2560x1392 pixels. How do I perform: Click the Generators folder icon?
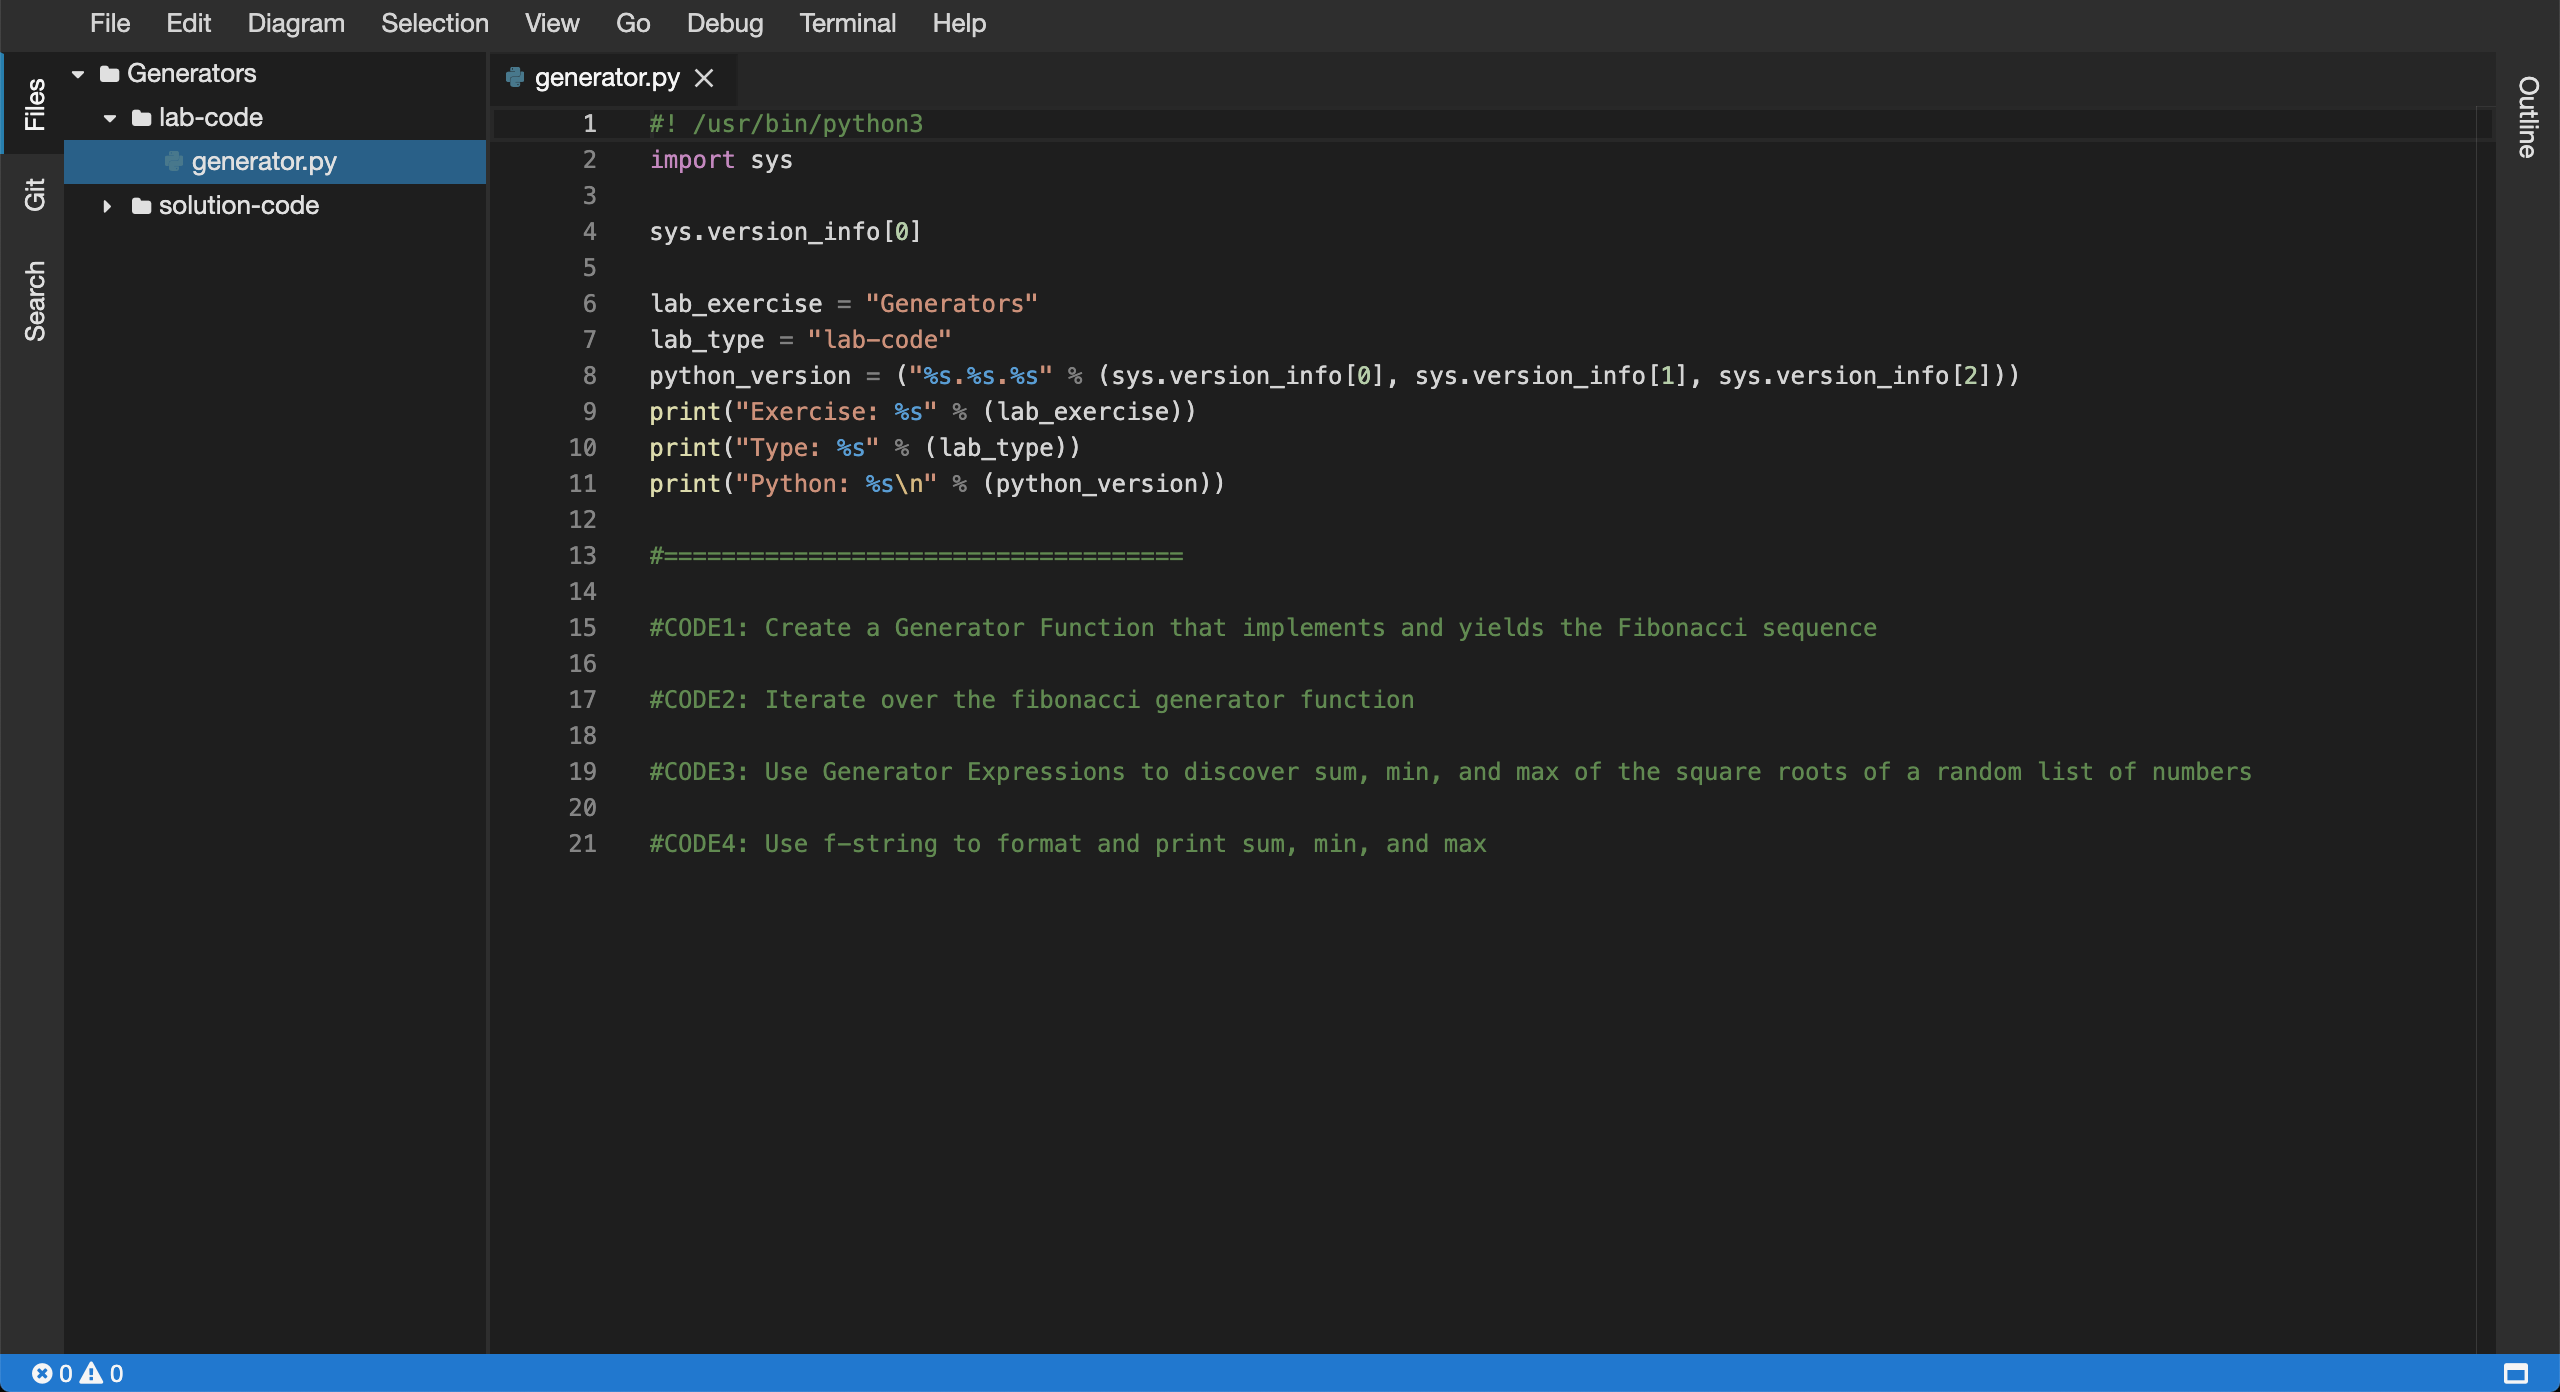(x=110, y=74)
